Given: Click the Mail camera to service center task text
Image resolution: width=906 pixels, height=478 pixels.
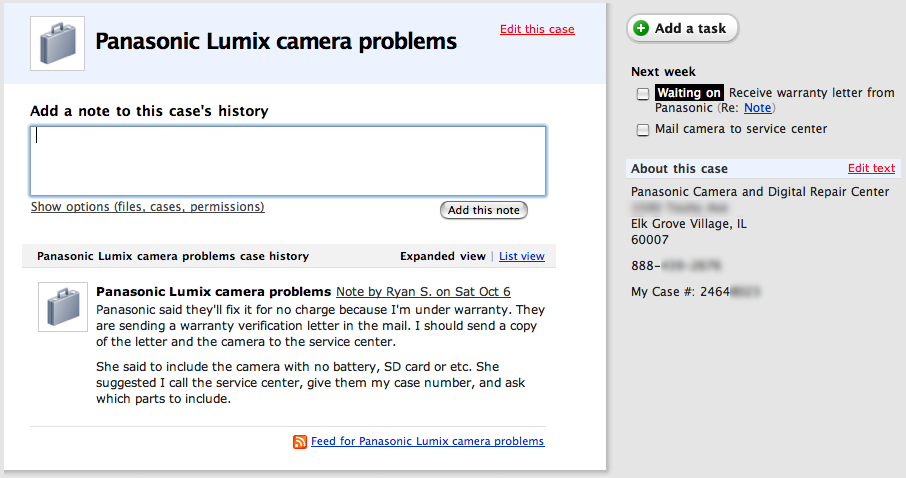Looking at the screenshot, I should 741,129.
